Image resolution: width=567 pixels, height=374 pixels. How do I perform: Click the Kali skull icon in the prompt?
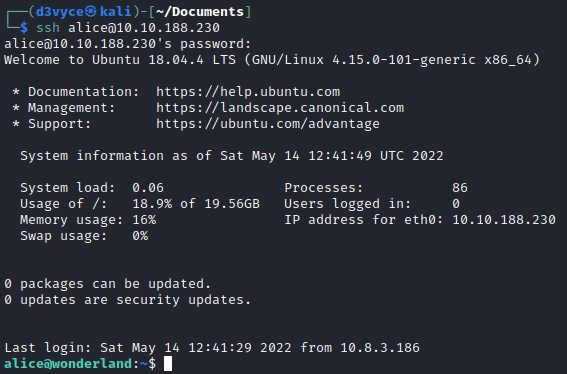click(91, 12)
